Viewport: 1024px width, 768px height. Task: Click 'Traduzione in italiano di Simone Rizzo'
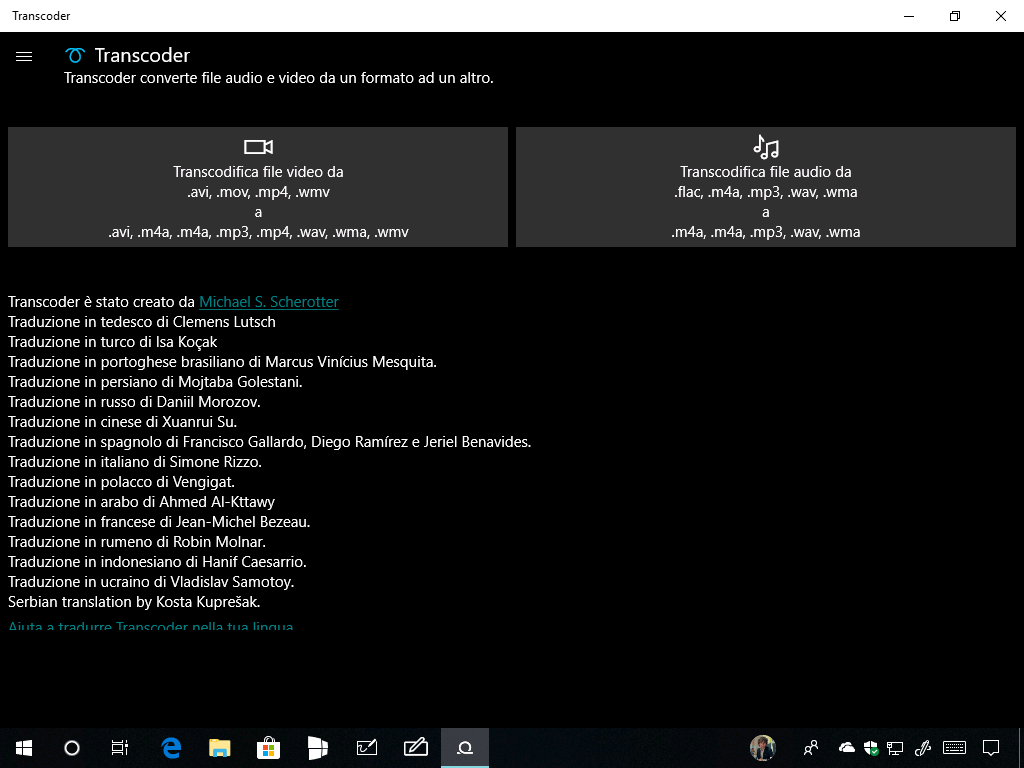point(135,462)
